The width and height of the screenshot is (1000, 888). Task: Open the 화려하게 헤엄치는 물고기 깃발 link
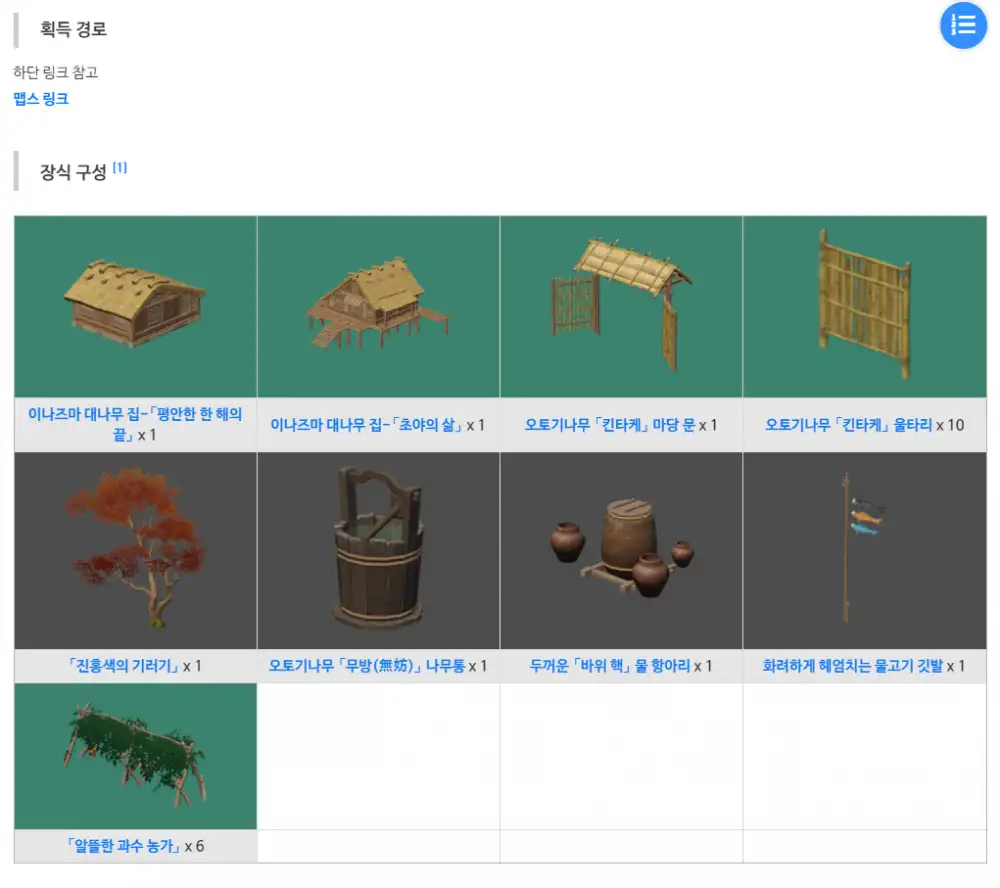(x=853, y=666)
